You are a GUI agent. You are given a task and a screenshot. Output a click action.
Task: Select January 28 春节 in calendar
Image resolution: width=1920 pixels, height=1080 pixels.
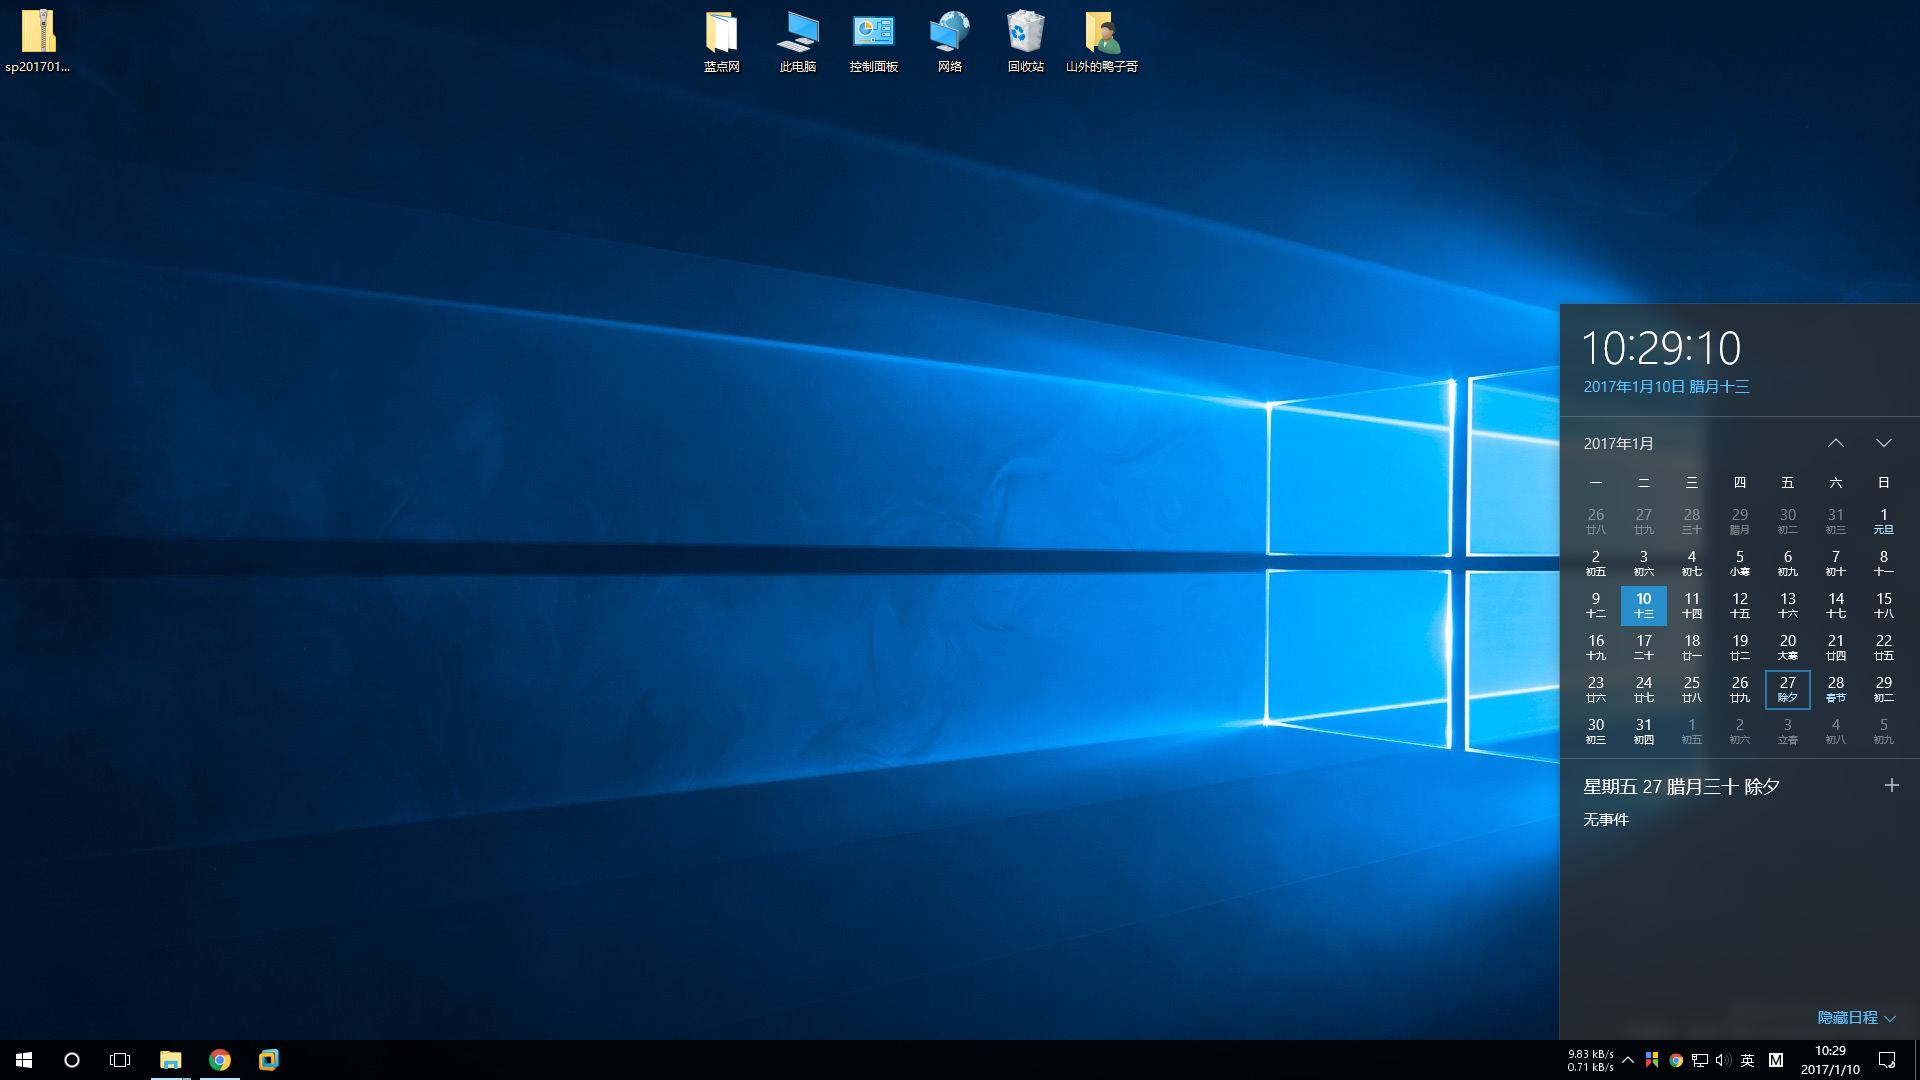tap(1836, 689)
